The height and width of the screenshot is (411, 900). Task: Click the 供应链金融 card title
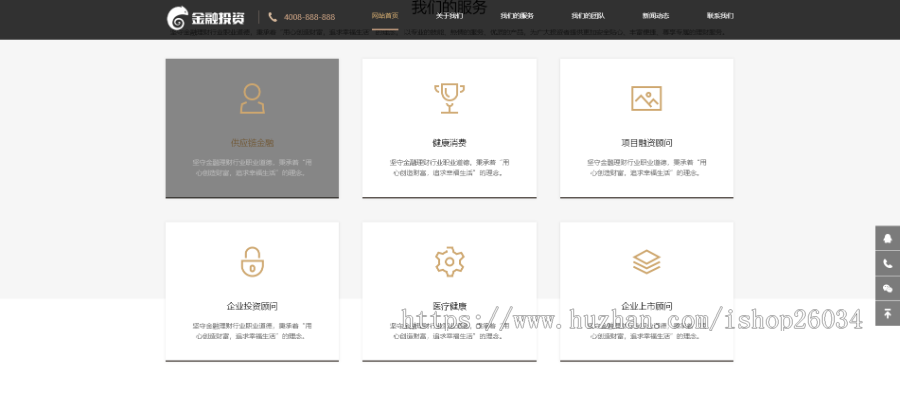[252, 143]
